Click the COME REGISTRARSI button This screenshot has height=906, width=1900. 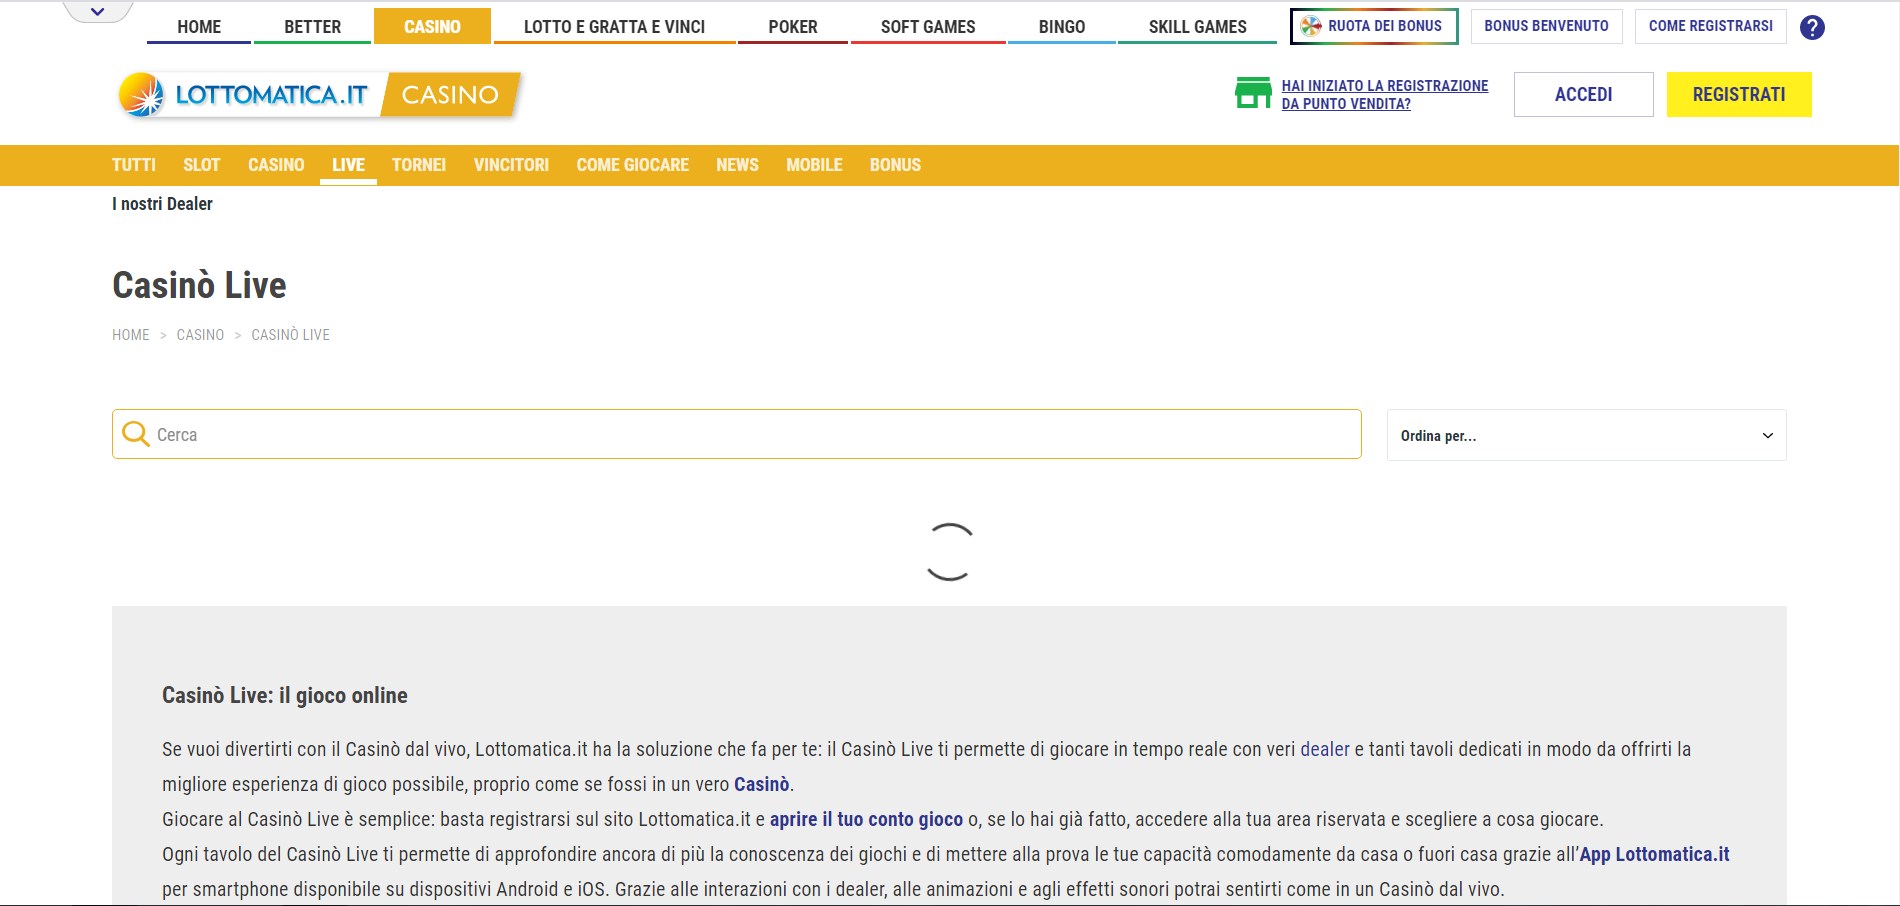click(1711, 26)
